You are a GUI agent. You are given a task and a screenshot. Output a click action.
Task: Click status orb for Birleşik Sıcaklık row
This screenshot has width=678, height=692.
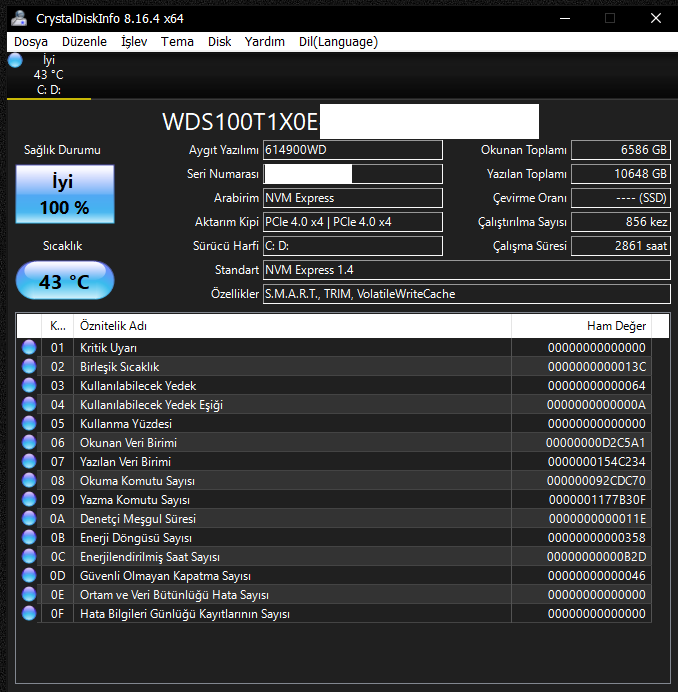coord(29,367)
